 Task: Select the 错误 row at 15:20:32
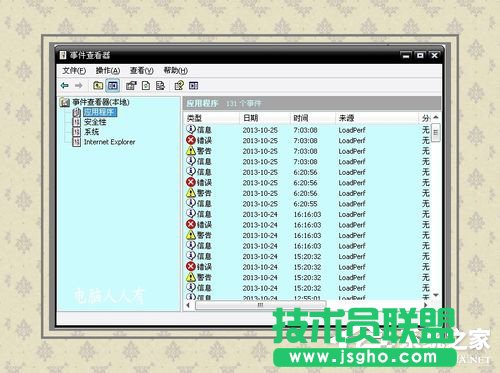[x=308, y=267]
